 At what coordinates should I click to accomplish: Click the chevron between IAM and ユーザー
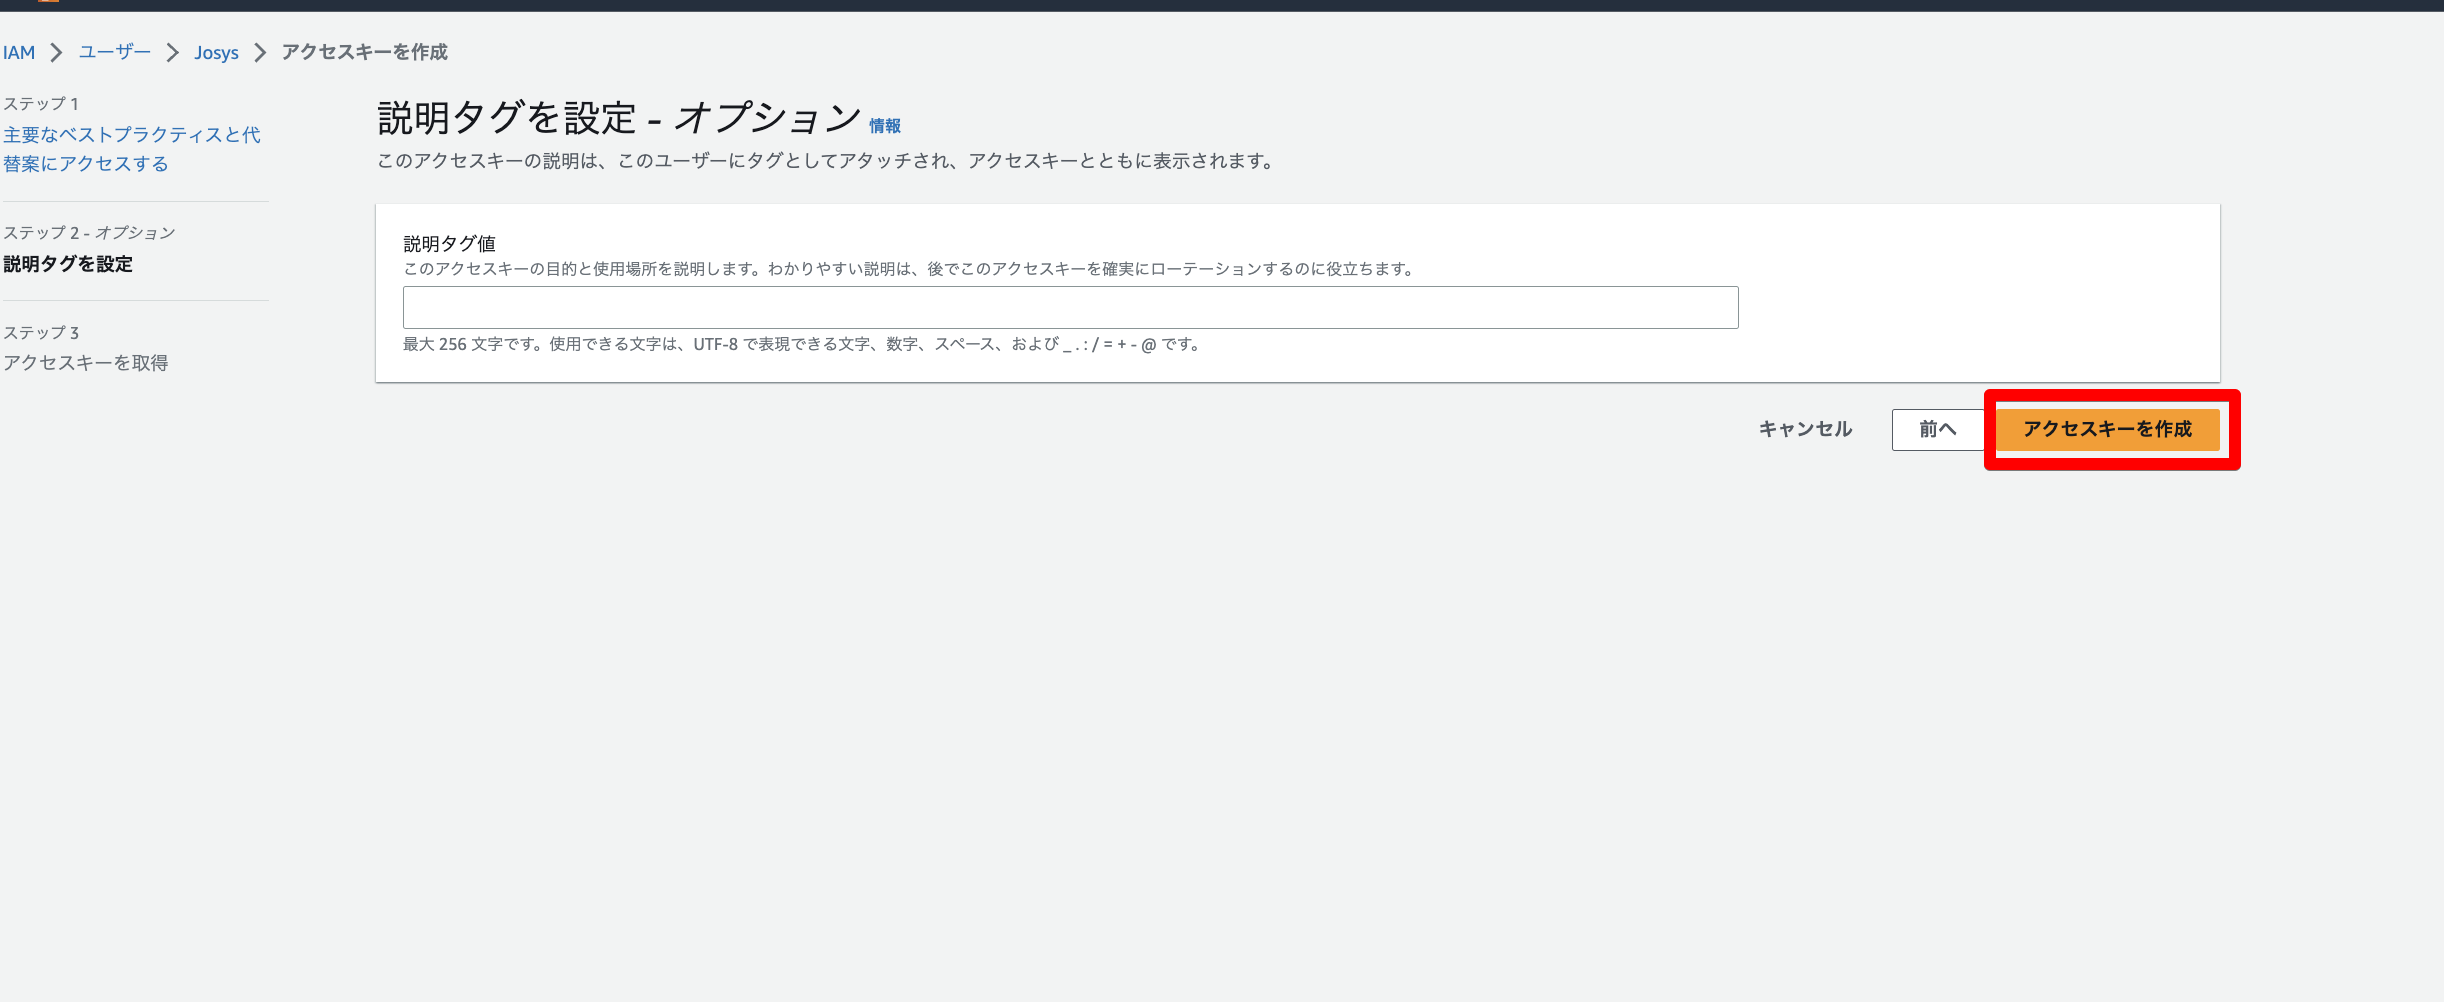point(57,53)
